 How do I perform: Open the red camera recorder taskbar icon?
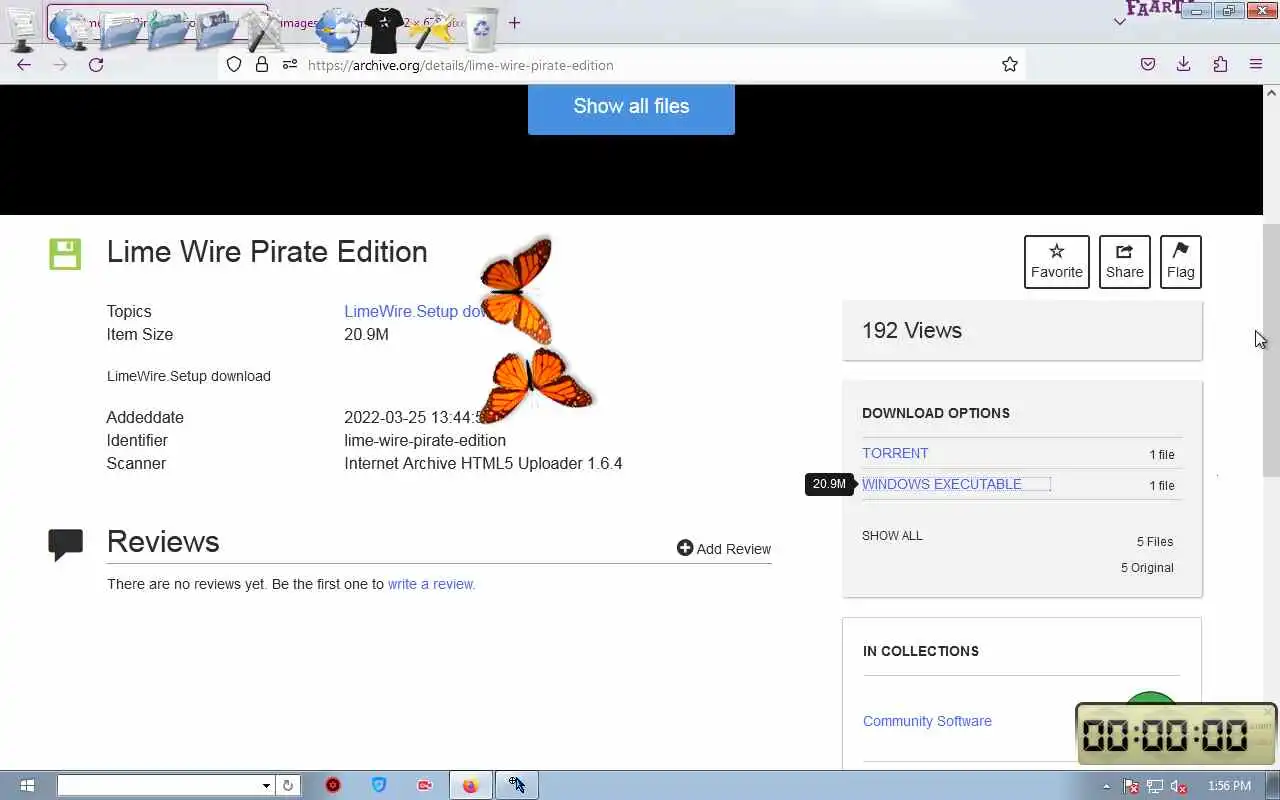pos(425,785)
